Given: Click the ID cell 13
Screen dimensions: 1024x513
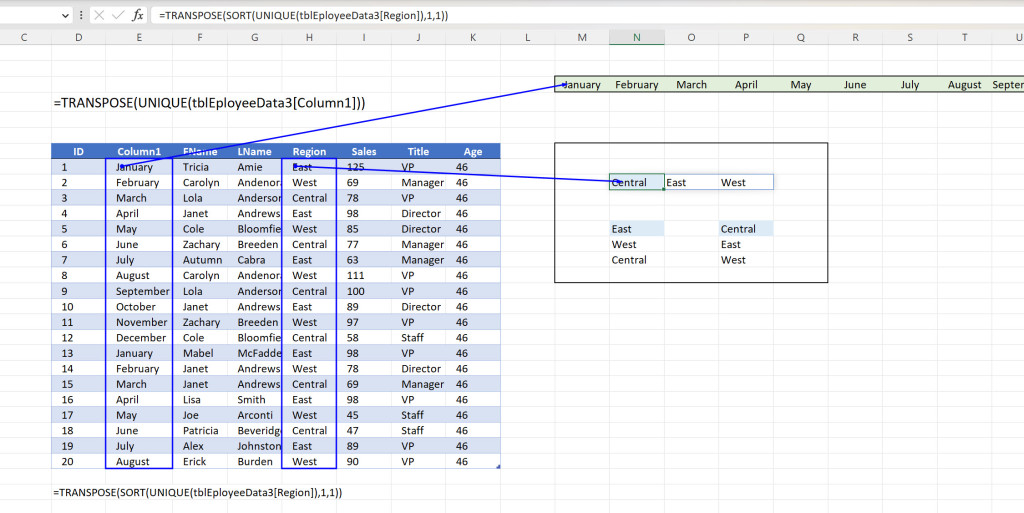Looking at the screenshot, I should pos(78,353).
